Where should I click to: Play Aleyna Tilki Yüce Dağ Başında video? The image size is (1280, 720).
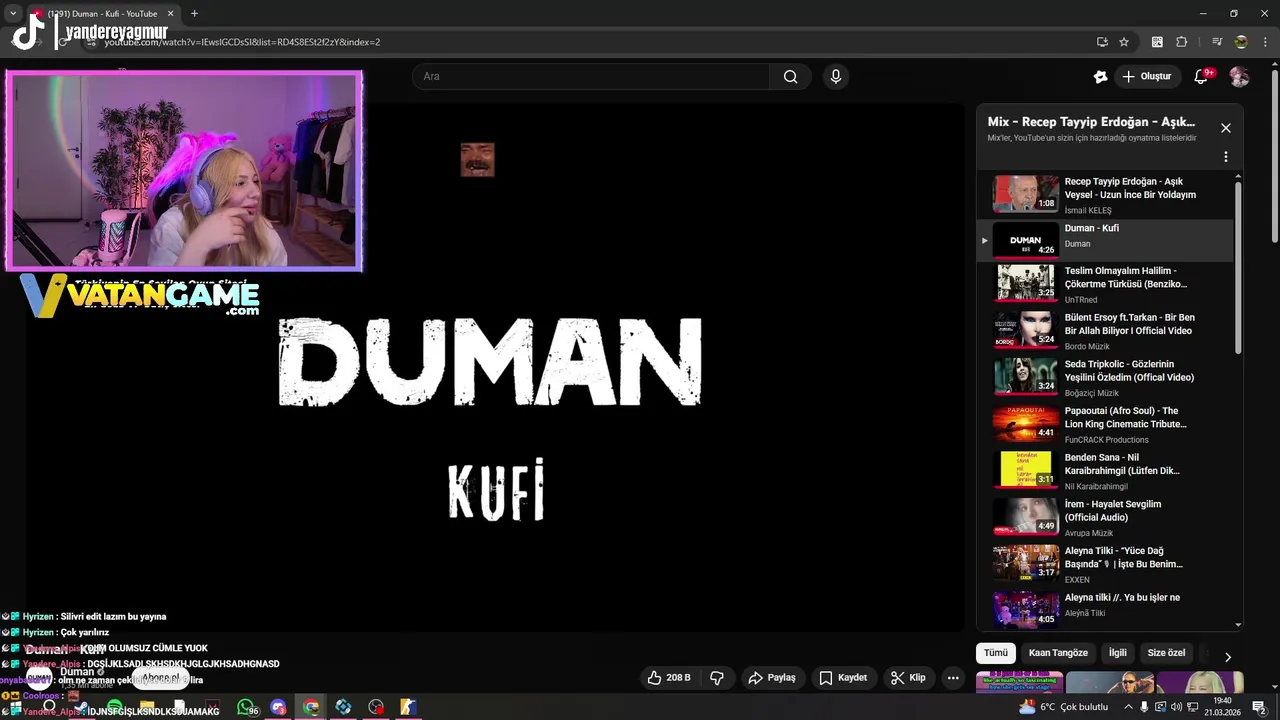click(x=1107, y=564)
